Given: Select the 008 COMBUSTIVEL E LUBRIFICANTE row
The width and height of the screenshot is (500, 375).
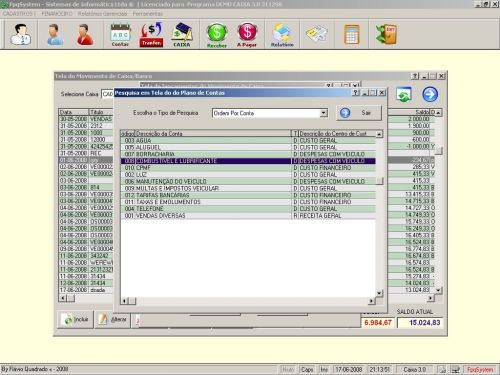Looking at the screenshot, I should pyautogui.click(x=248, y=161).
